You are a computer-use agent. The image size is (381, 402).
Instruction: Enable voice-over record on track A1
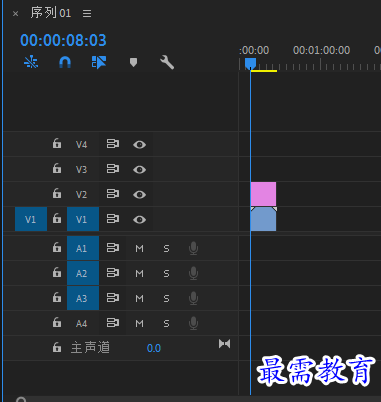193,248
